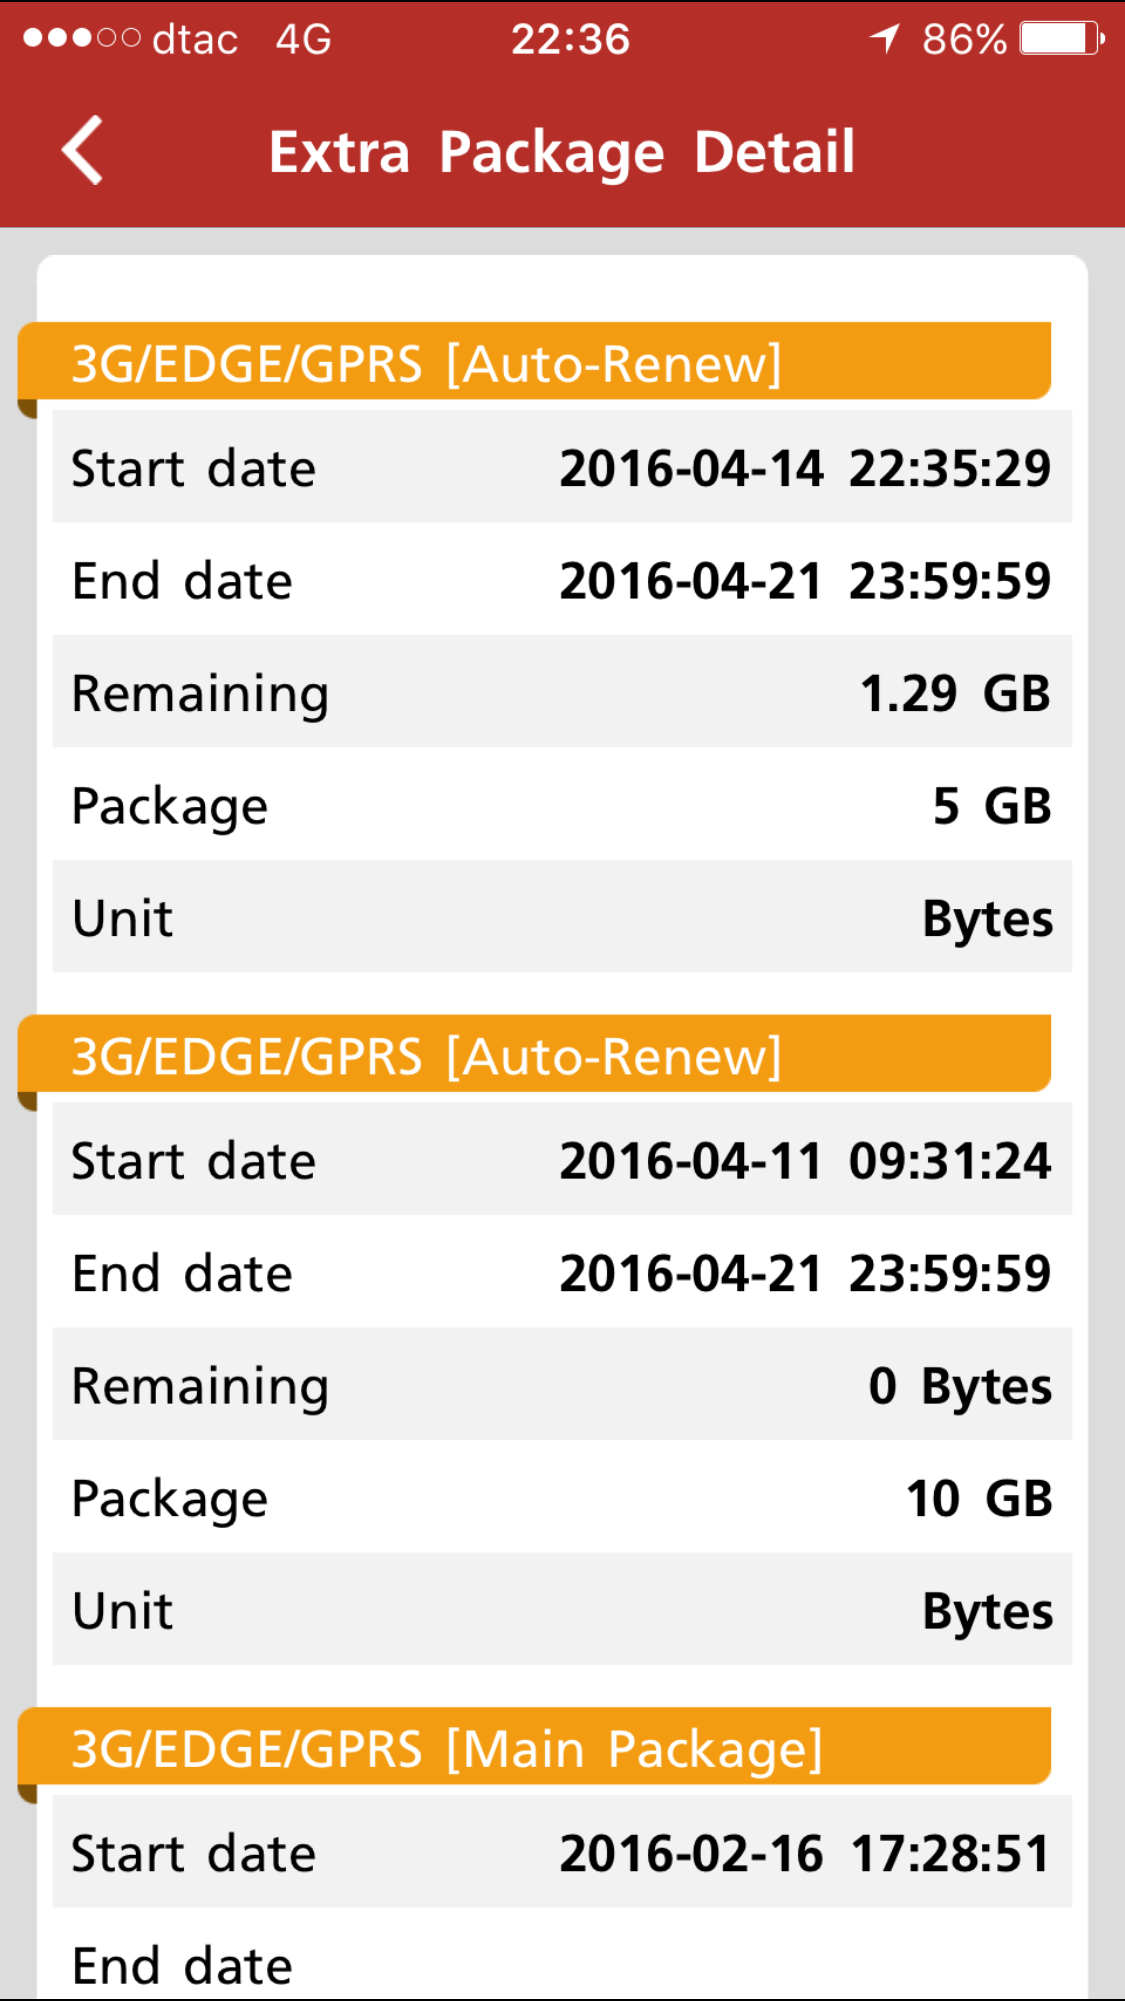The height and width of the screenshot is (2001, 1125).
Task: Tap the Extra Package Detail title
Action: [562, 152]
